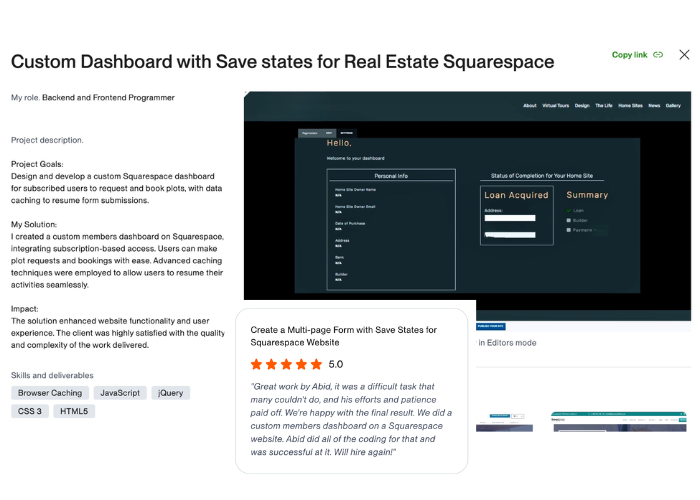Click the 5.0 rating value
Image resolution: width=700 pixels, height=500 pixels.
point(336,364)
